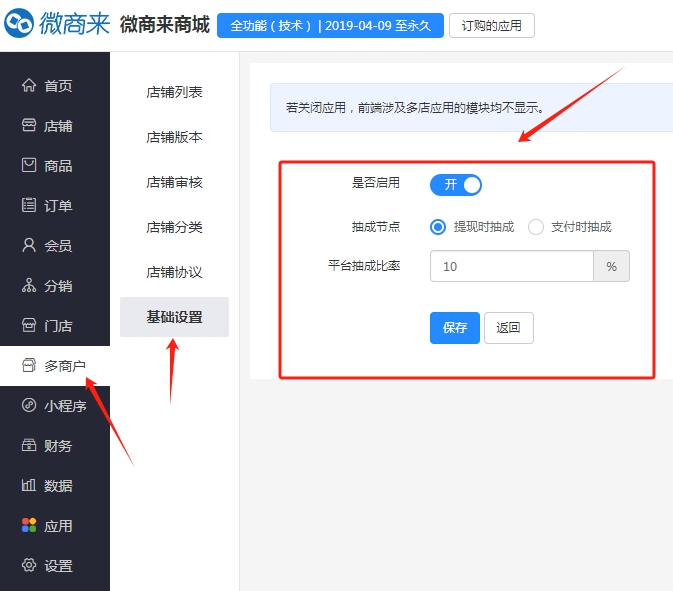Click the 订单 list icon in sidebar
The image size is (673, 591).
coord(29,206)
